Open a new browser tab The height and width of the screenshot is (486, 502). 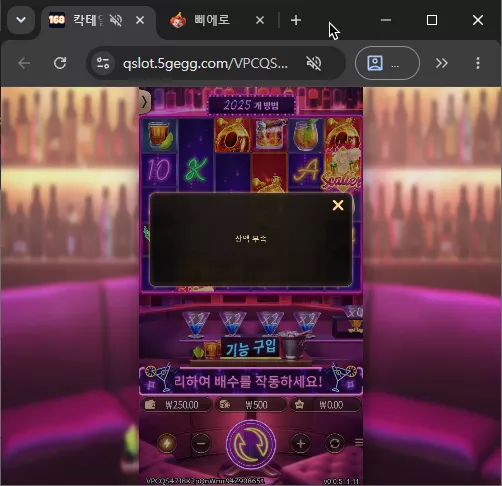pos(296,20)
